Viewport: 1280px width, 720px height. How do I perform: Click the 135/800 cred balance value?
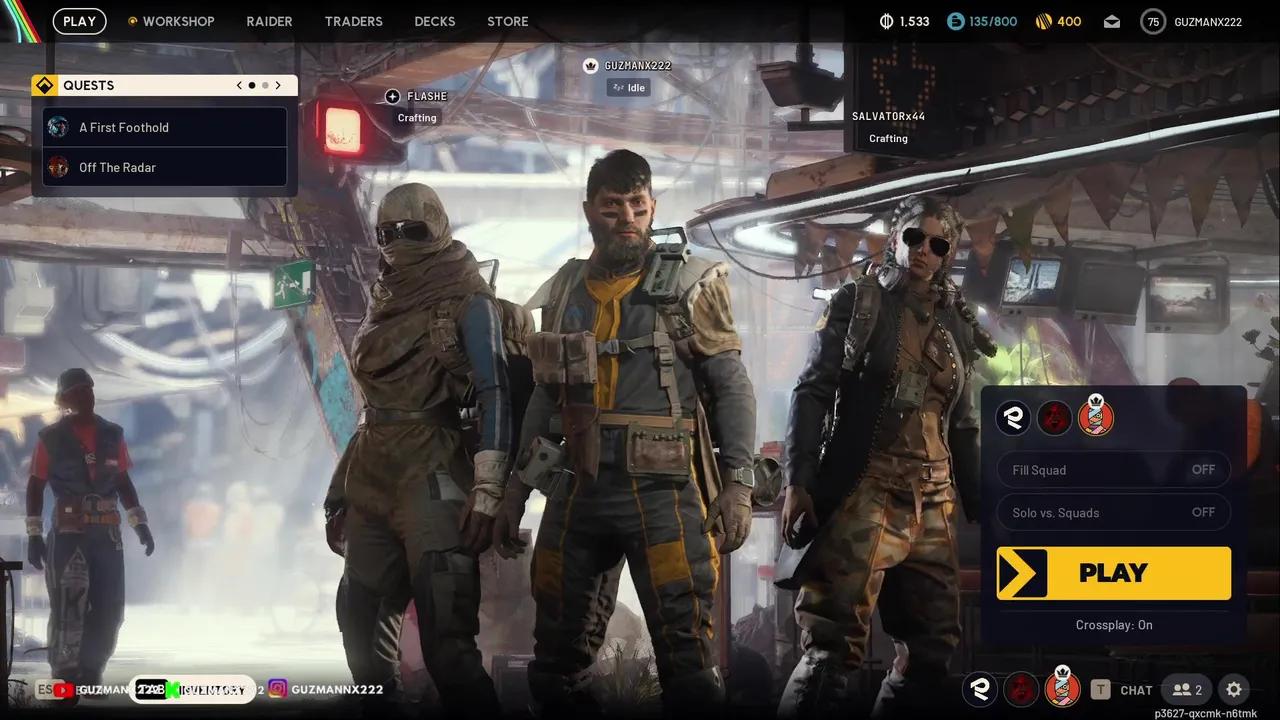pyautogui.click(x=994, y=21)
